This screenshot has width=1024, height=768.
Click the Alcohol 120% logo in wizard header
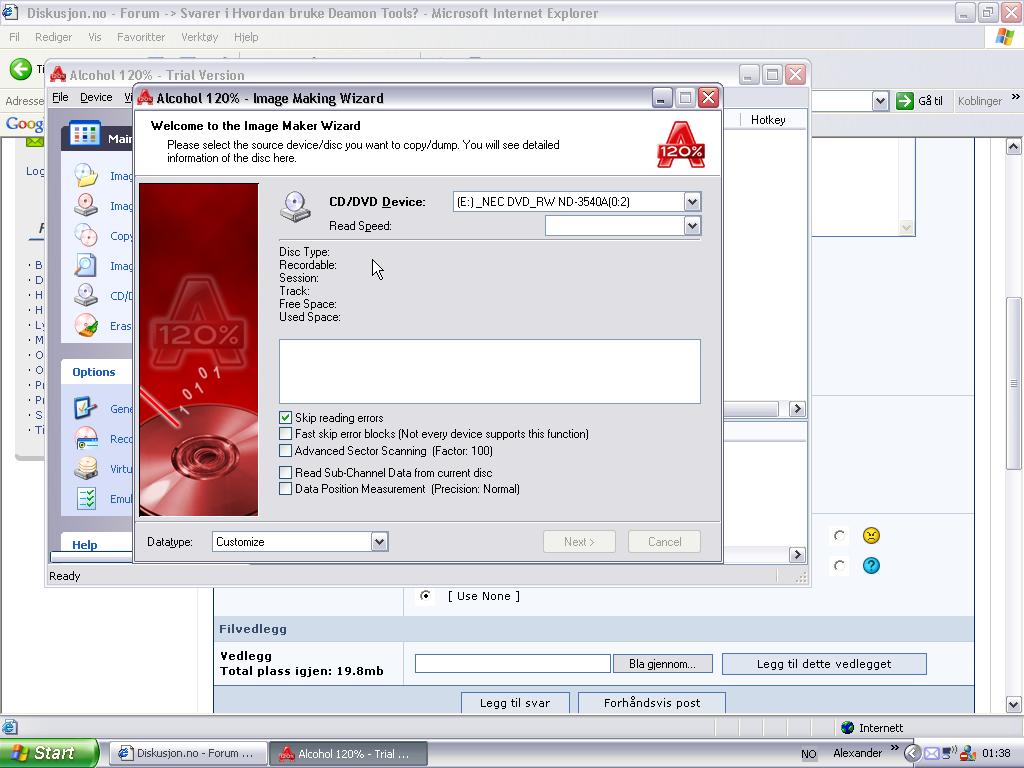click(x=680, y=144)
